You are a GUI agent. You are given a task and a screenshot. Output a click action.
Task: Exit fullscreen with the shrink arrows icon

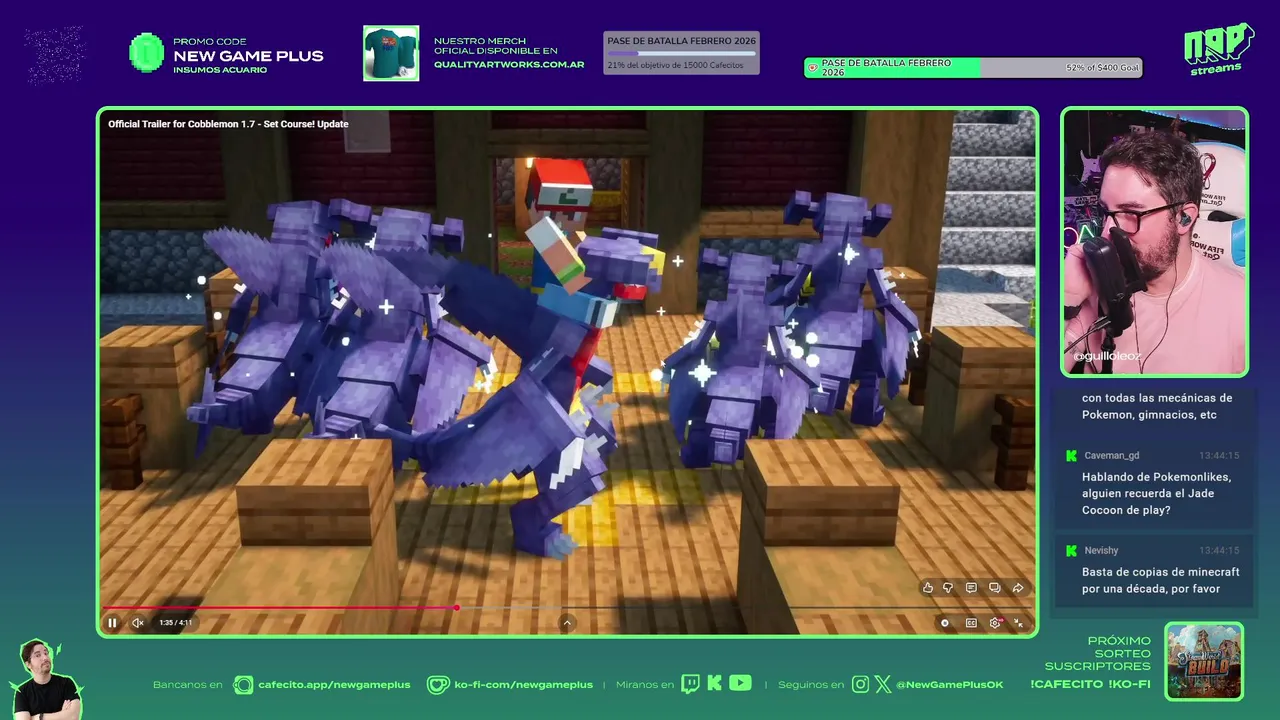point(1018,623)
